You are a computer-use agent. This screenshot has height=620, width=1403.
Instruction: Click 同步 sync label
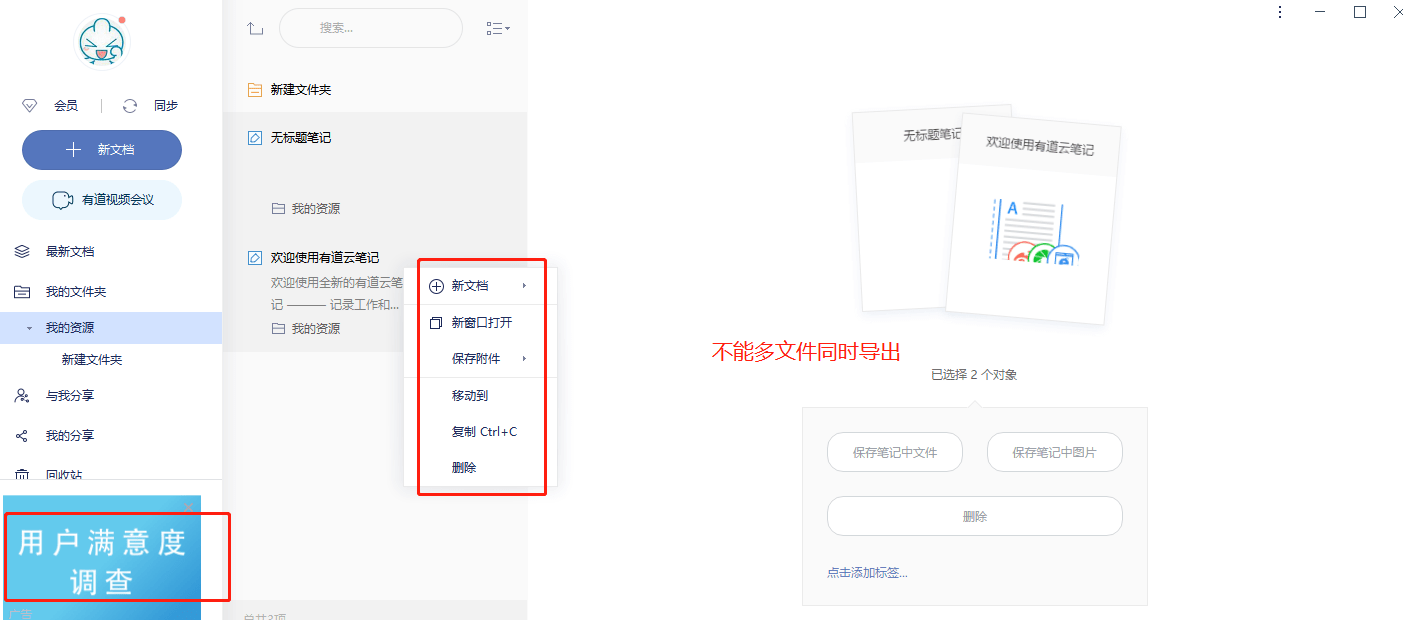[x=166, y=106]
